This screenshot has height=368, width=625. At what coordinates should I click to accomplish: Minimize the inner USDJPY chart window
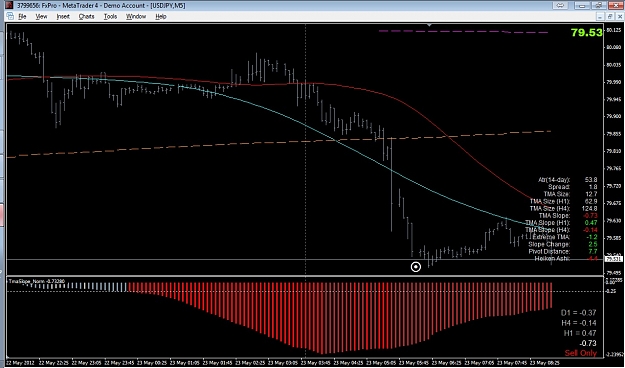pyautogui.click(x=601, y=16)
